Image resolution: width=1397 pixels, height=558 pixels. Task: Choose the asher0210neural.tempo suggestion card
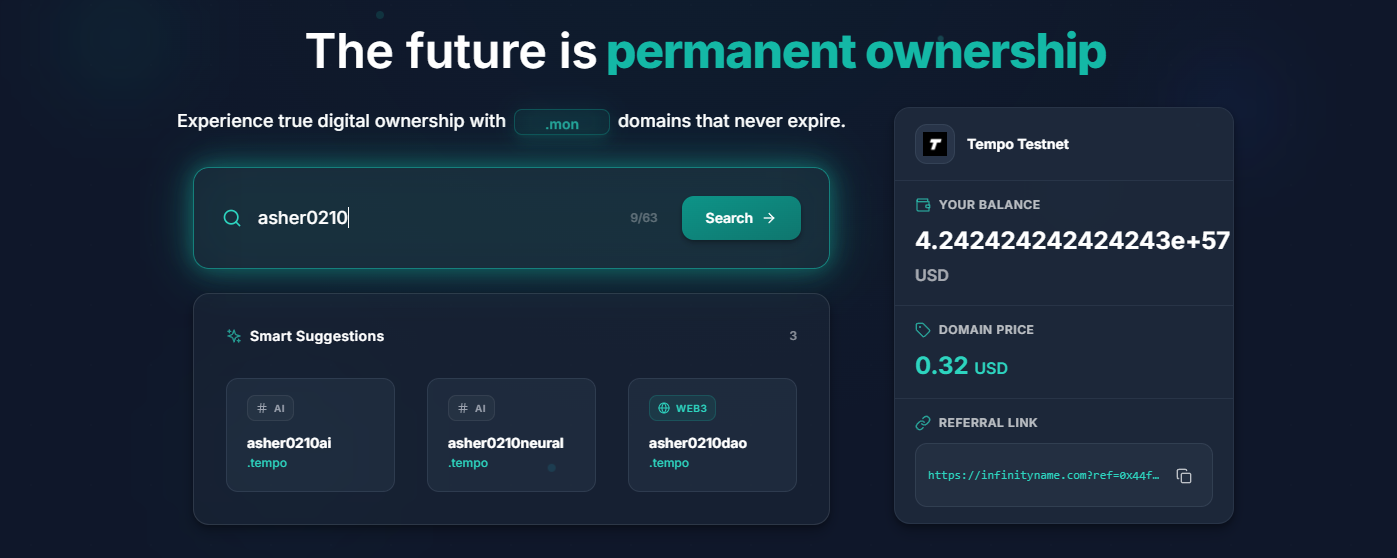[511, 435]
